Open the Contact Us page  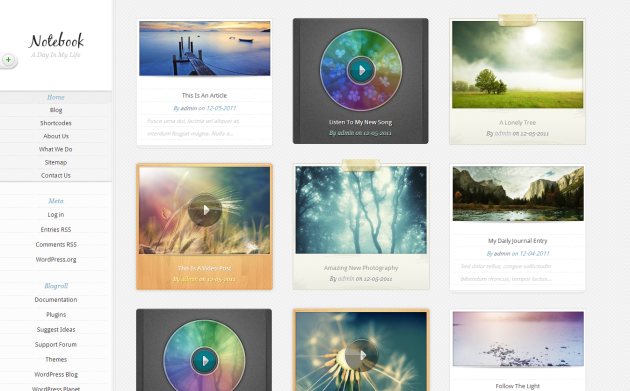(56, 175)
